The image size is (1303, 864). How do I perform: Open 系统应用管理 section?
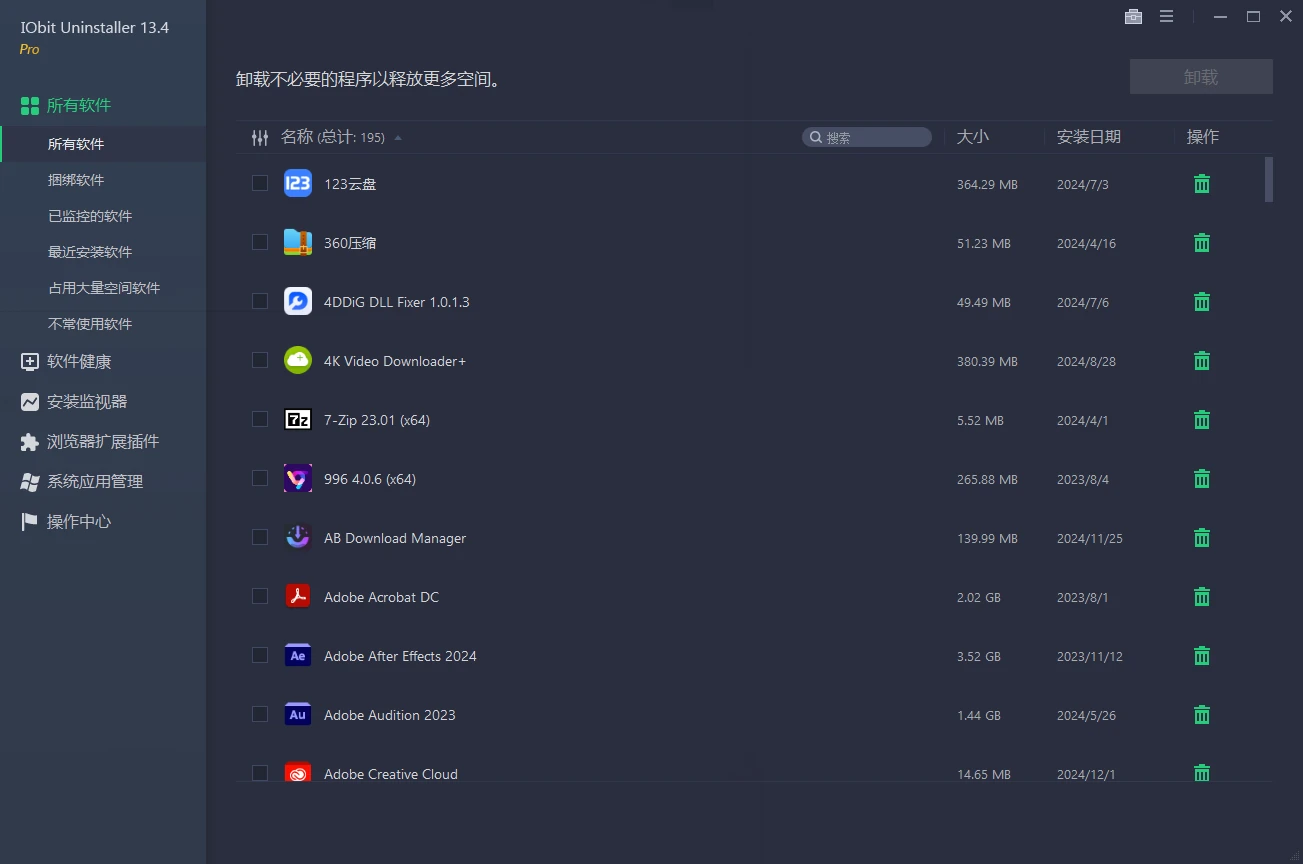pos(82,482)
